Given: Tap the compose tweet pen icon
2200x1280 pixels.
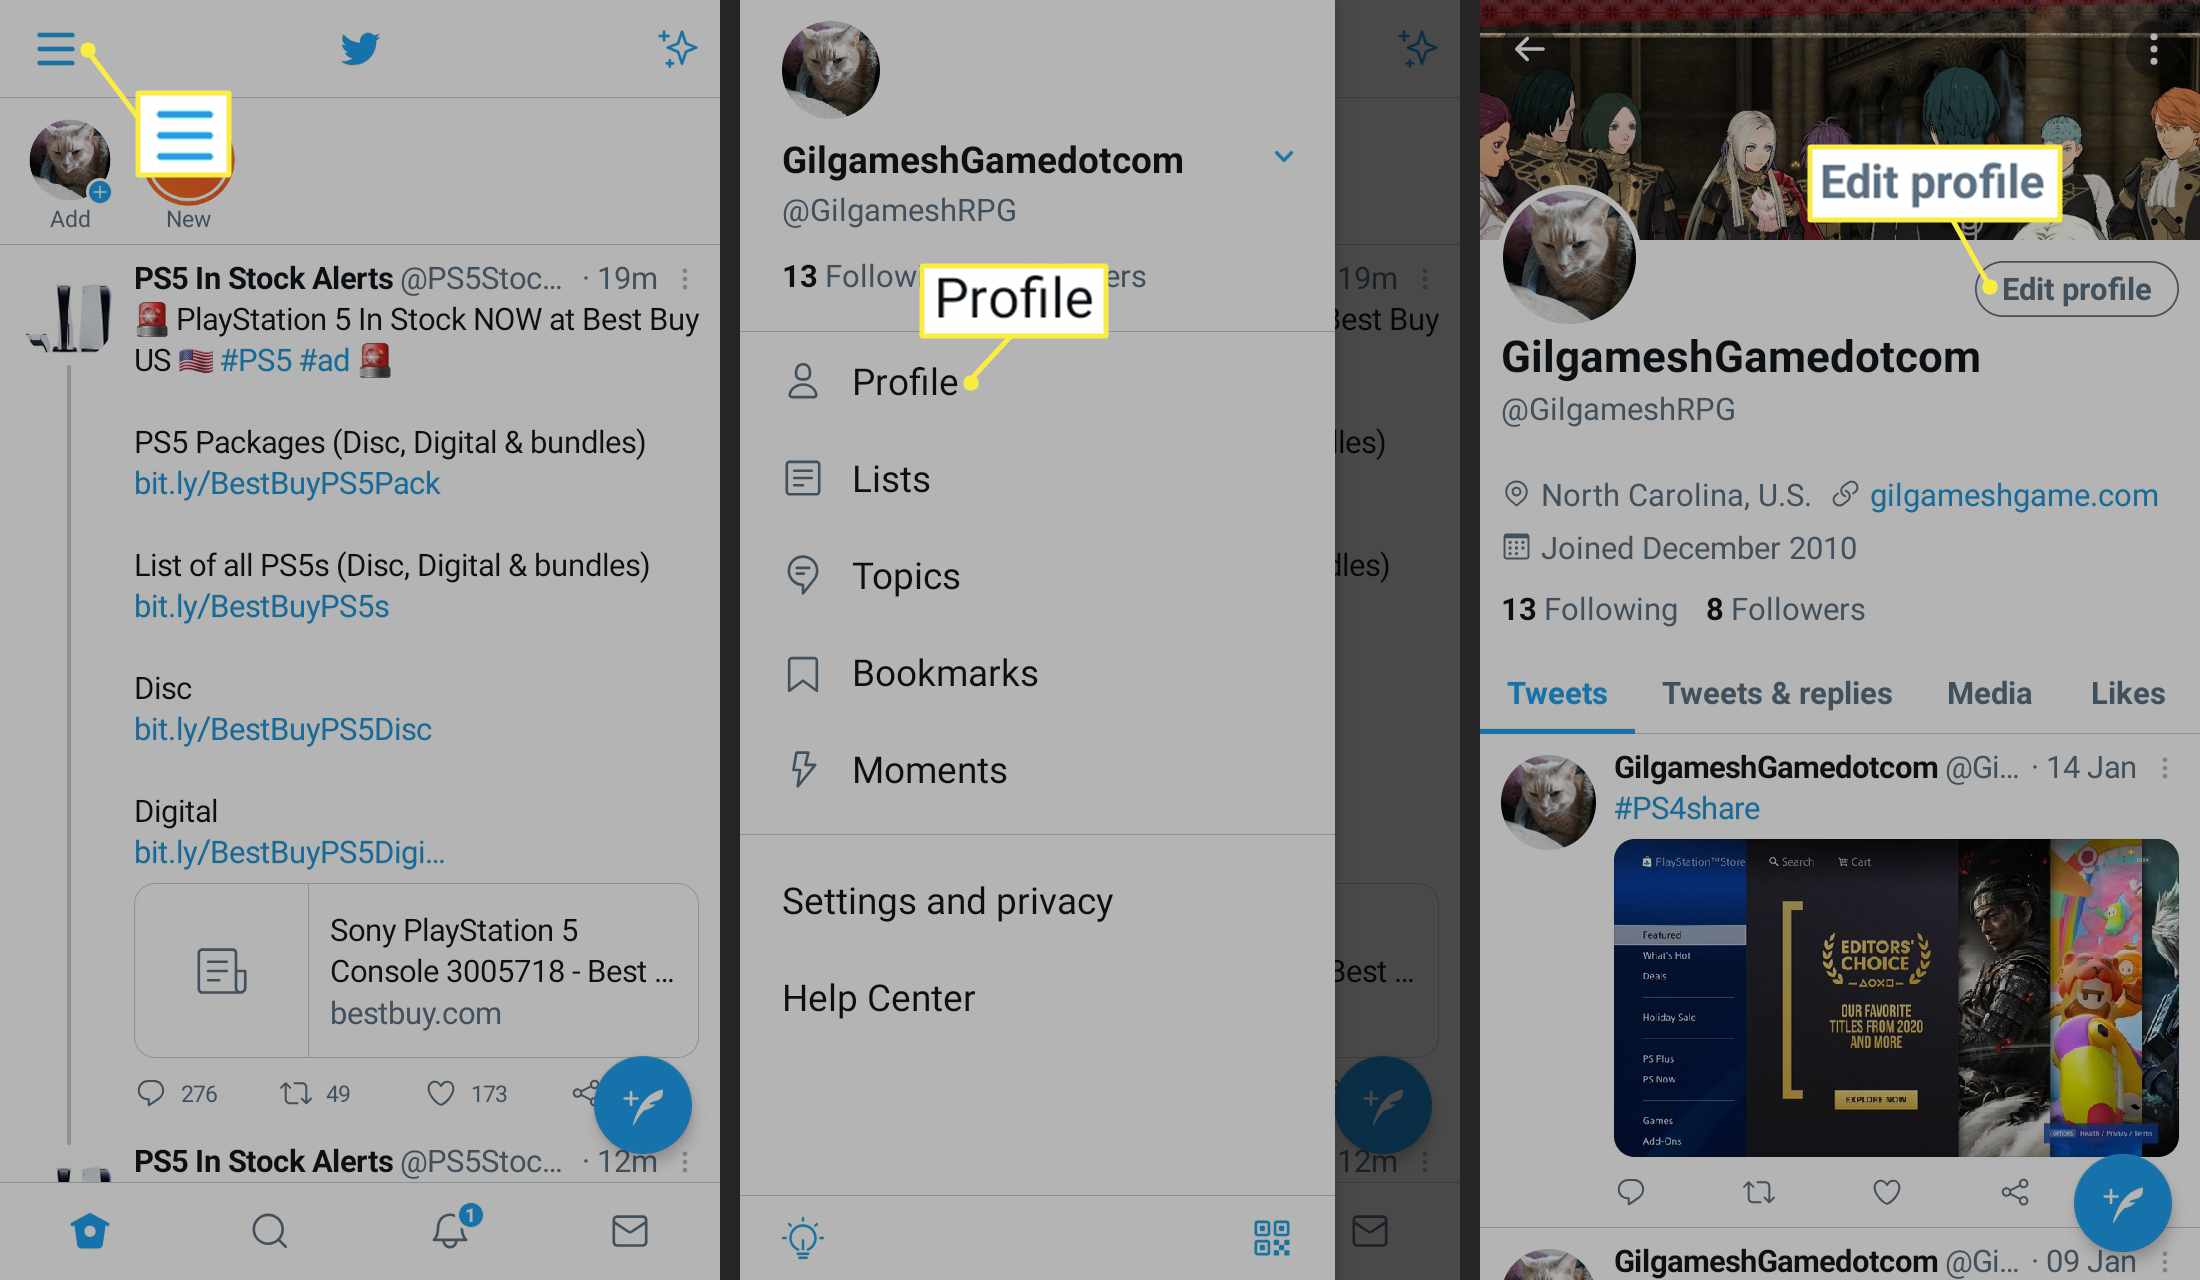Looking at the screenshot, I should [x=641, y=1105].
